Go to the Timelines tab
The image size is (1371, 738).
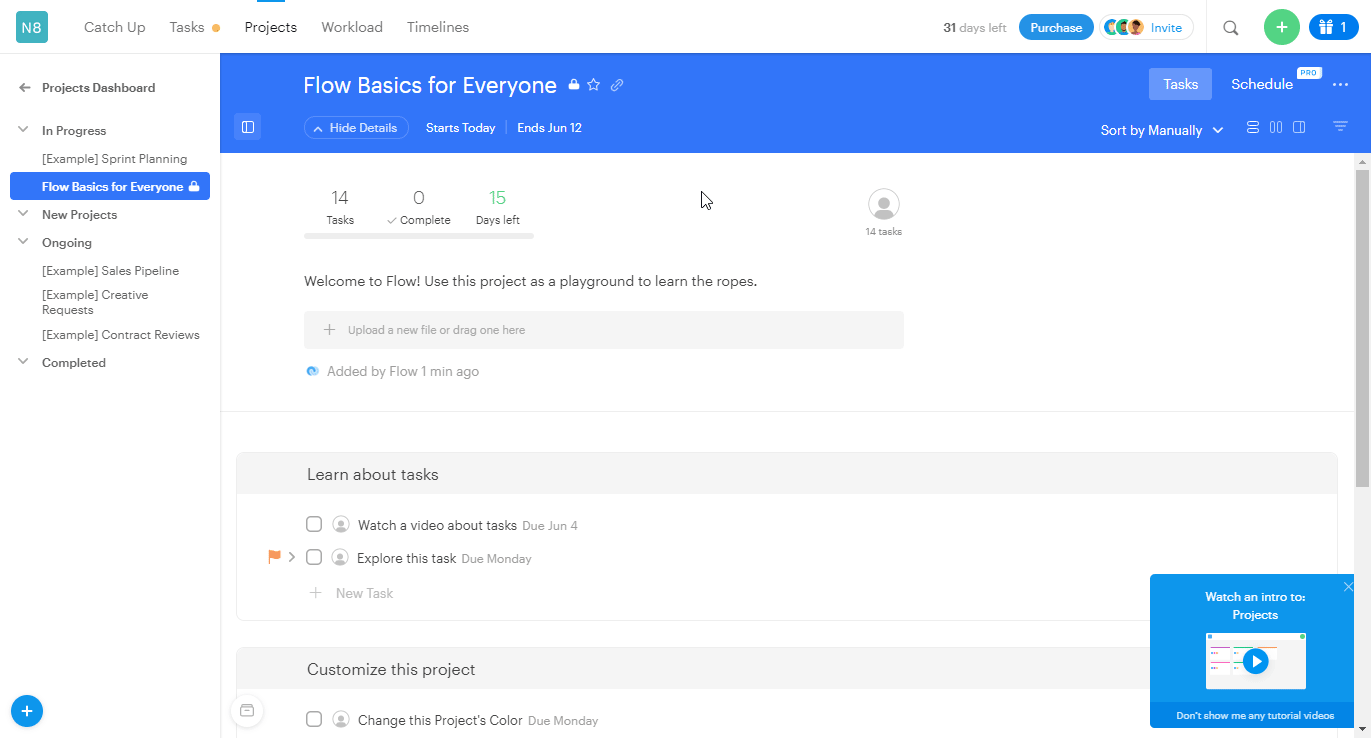click(x=437, y=27)
